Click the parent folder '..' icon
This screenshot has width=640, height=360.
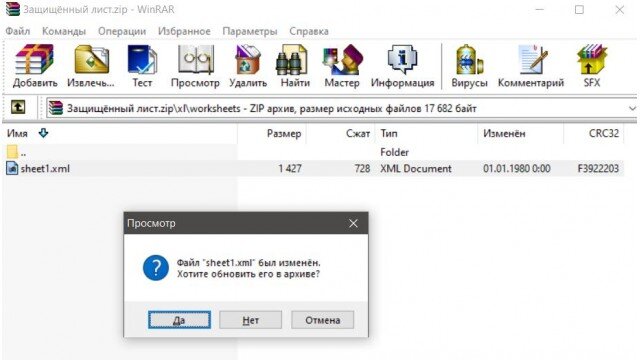point(12,152)
